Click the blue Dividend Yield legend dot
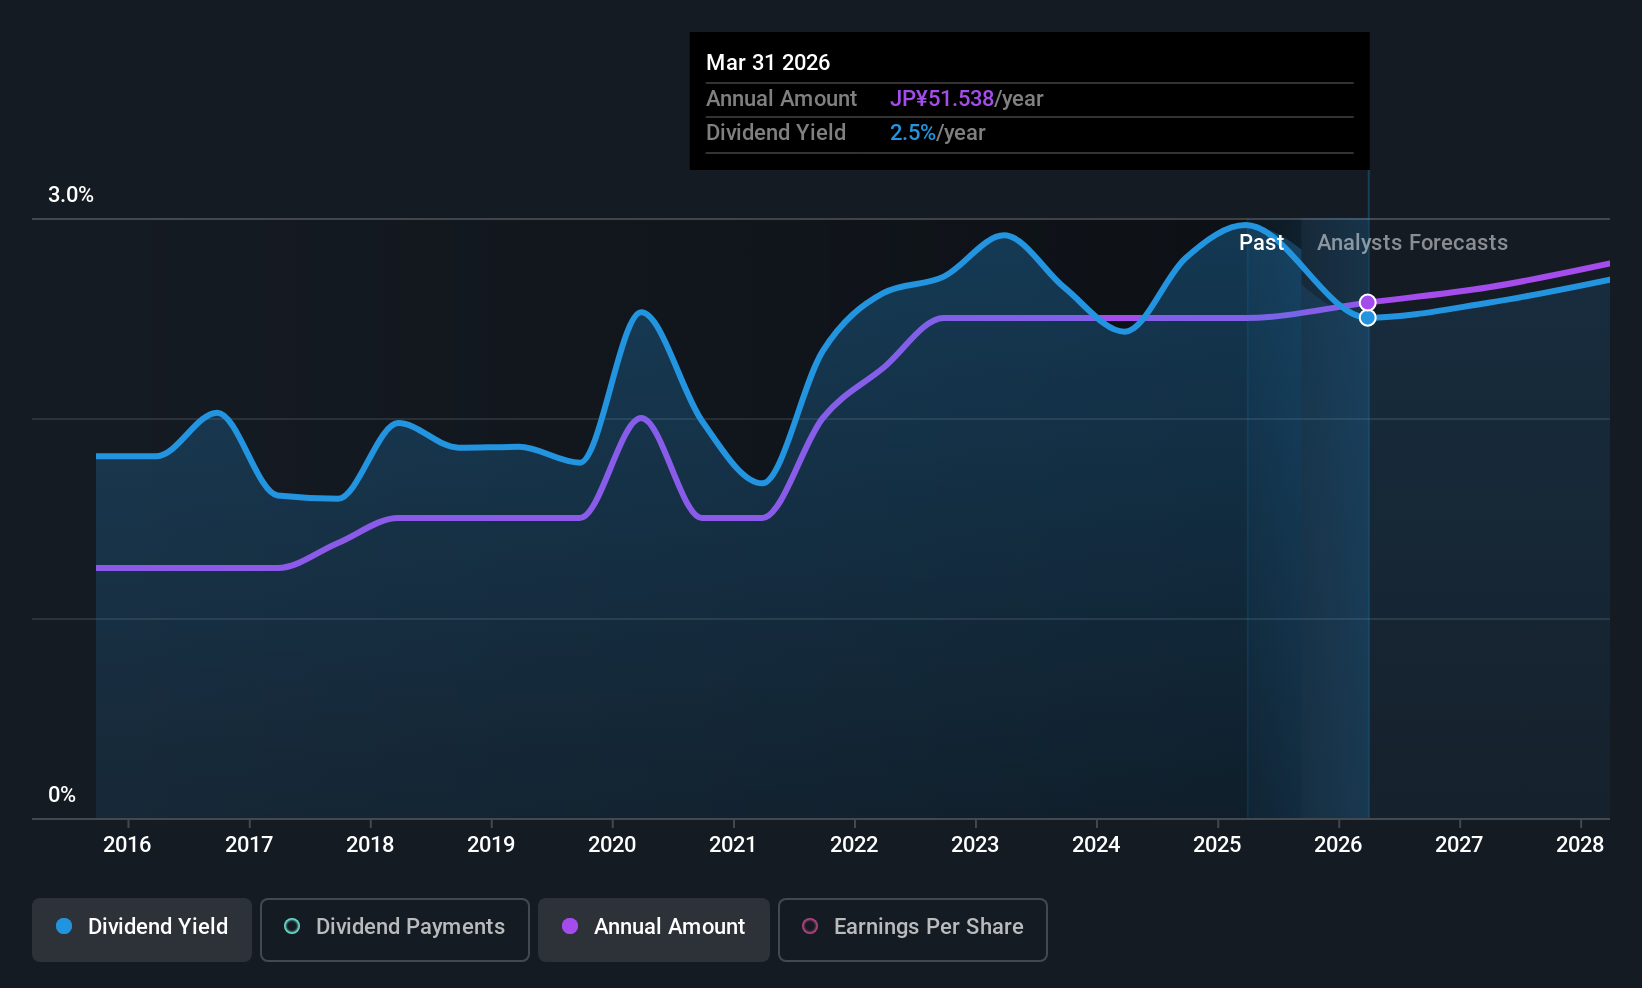This screenshot has width=1642, height=988. 64,926
